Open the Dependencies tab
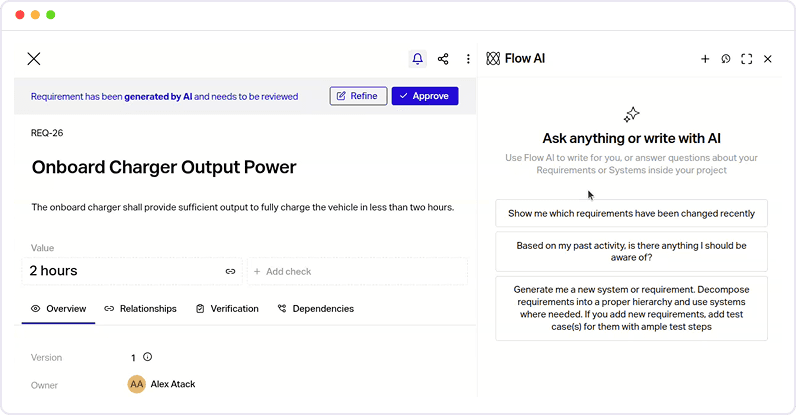 coord(316,309)
